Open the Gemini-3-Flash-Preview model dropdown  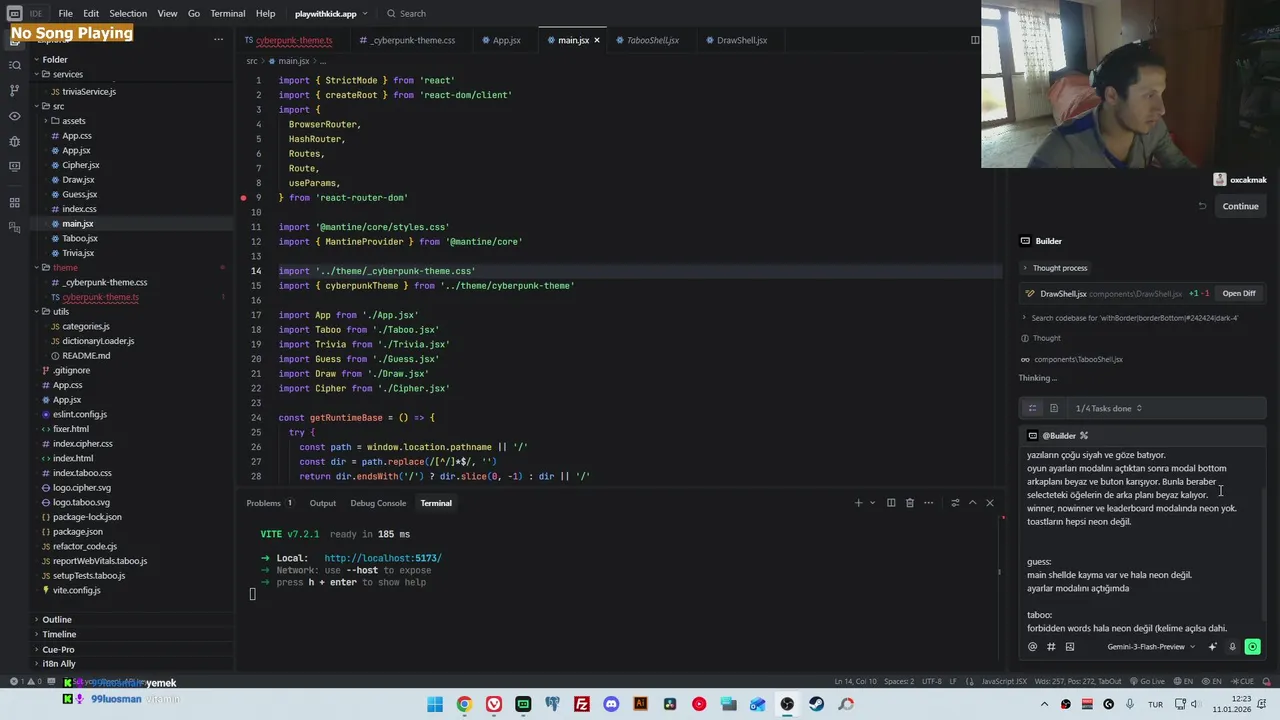click(x=1151, y=647)
